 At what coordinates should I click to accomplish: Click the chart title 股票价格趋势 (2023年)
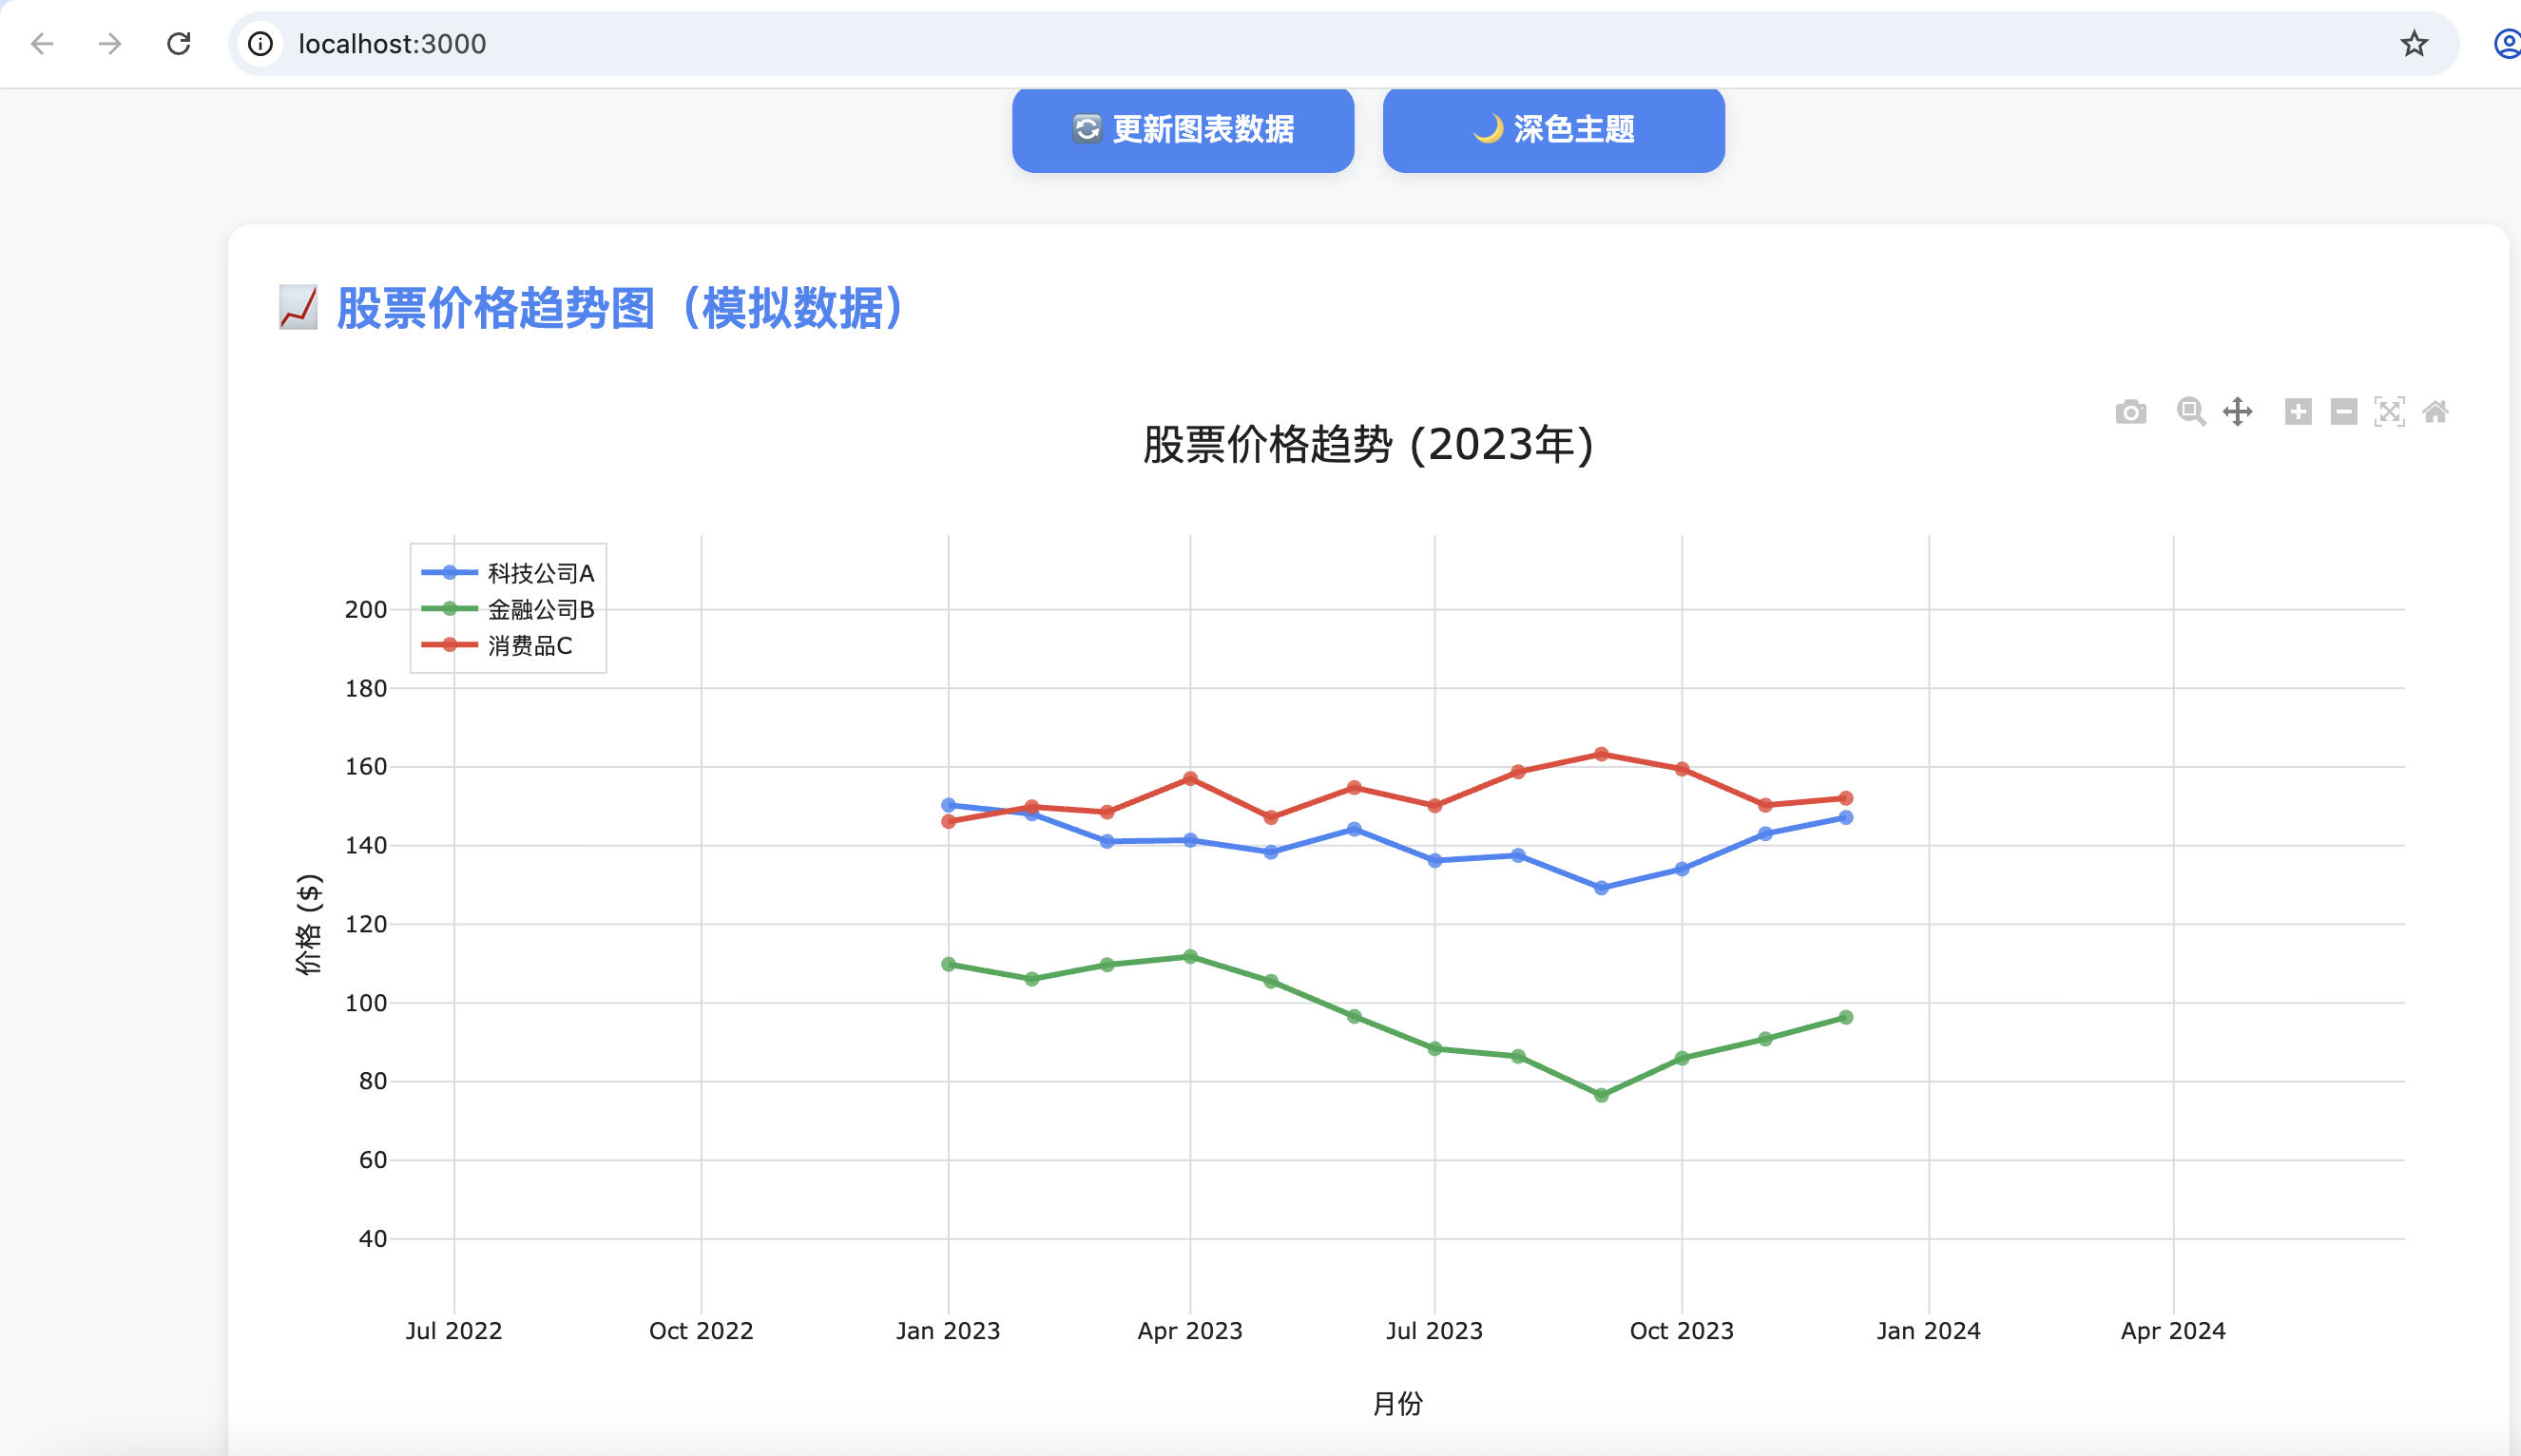(1367, 445)
